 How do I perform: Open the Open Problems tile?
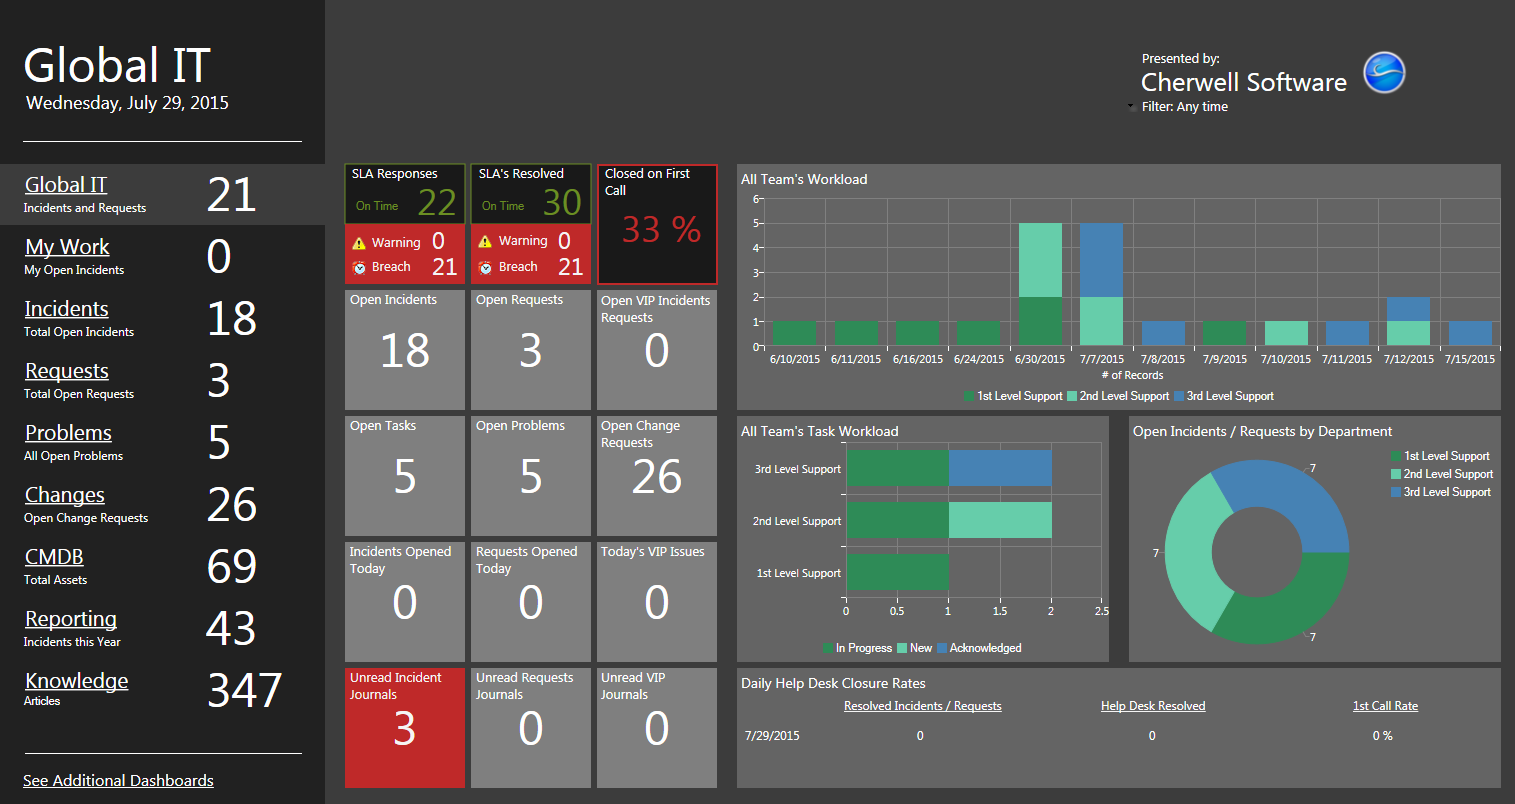click(x=531, y=476)
